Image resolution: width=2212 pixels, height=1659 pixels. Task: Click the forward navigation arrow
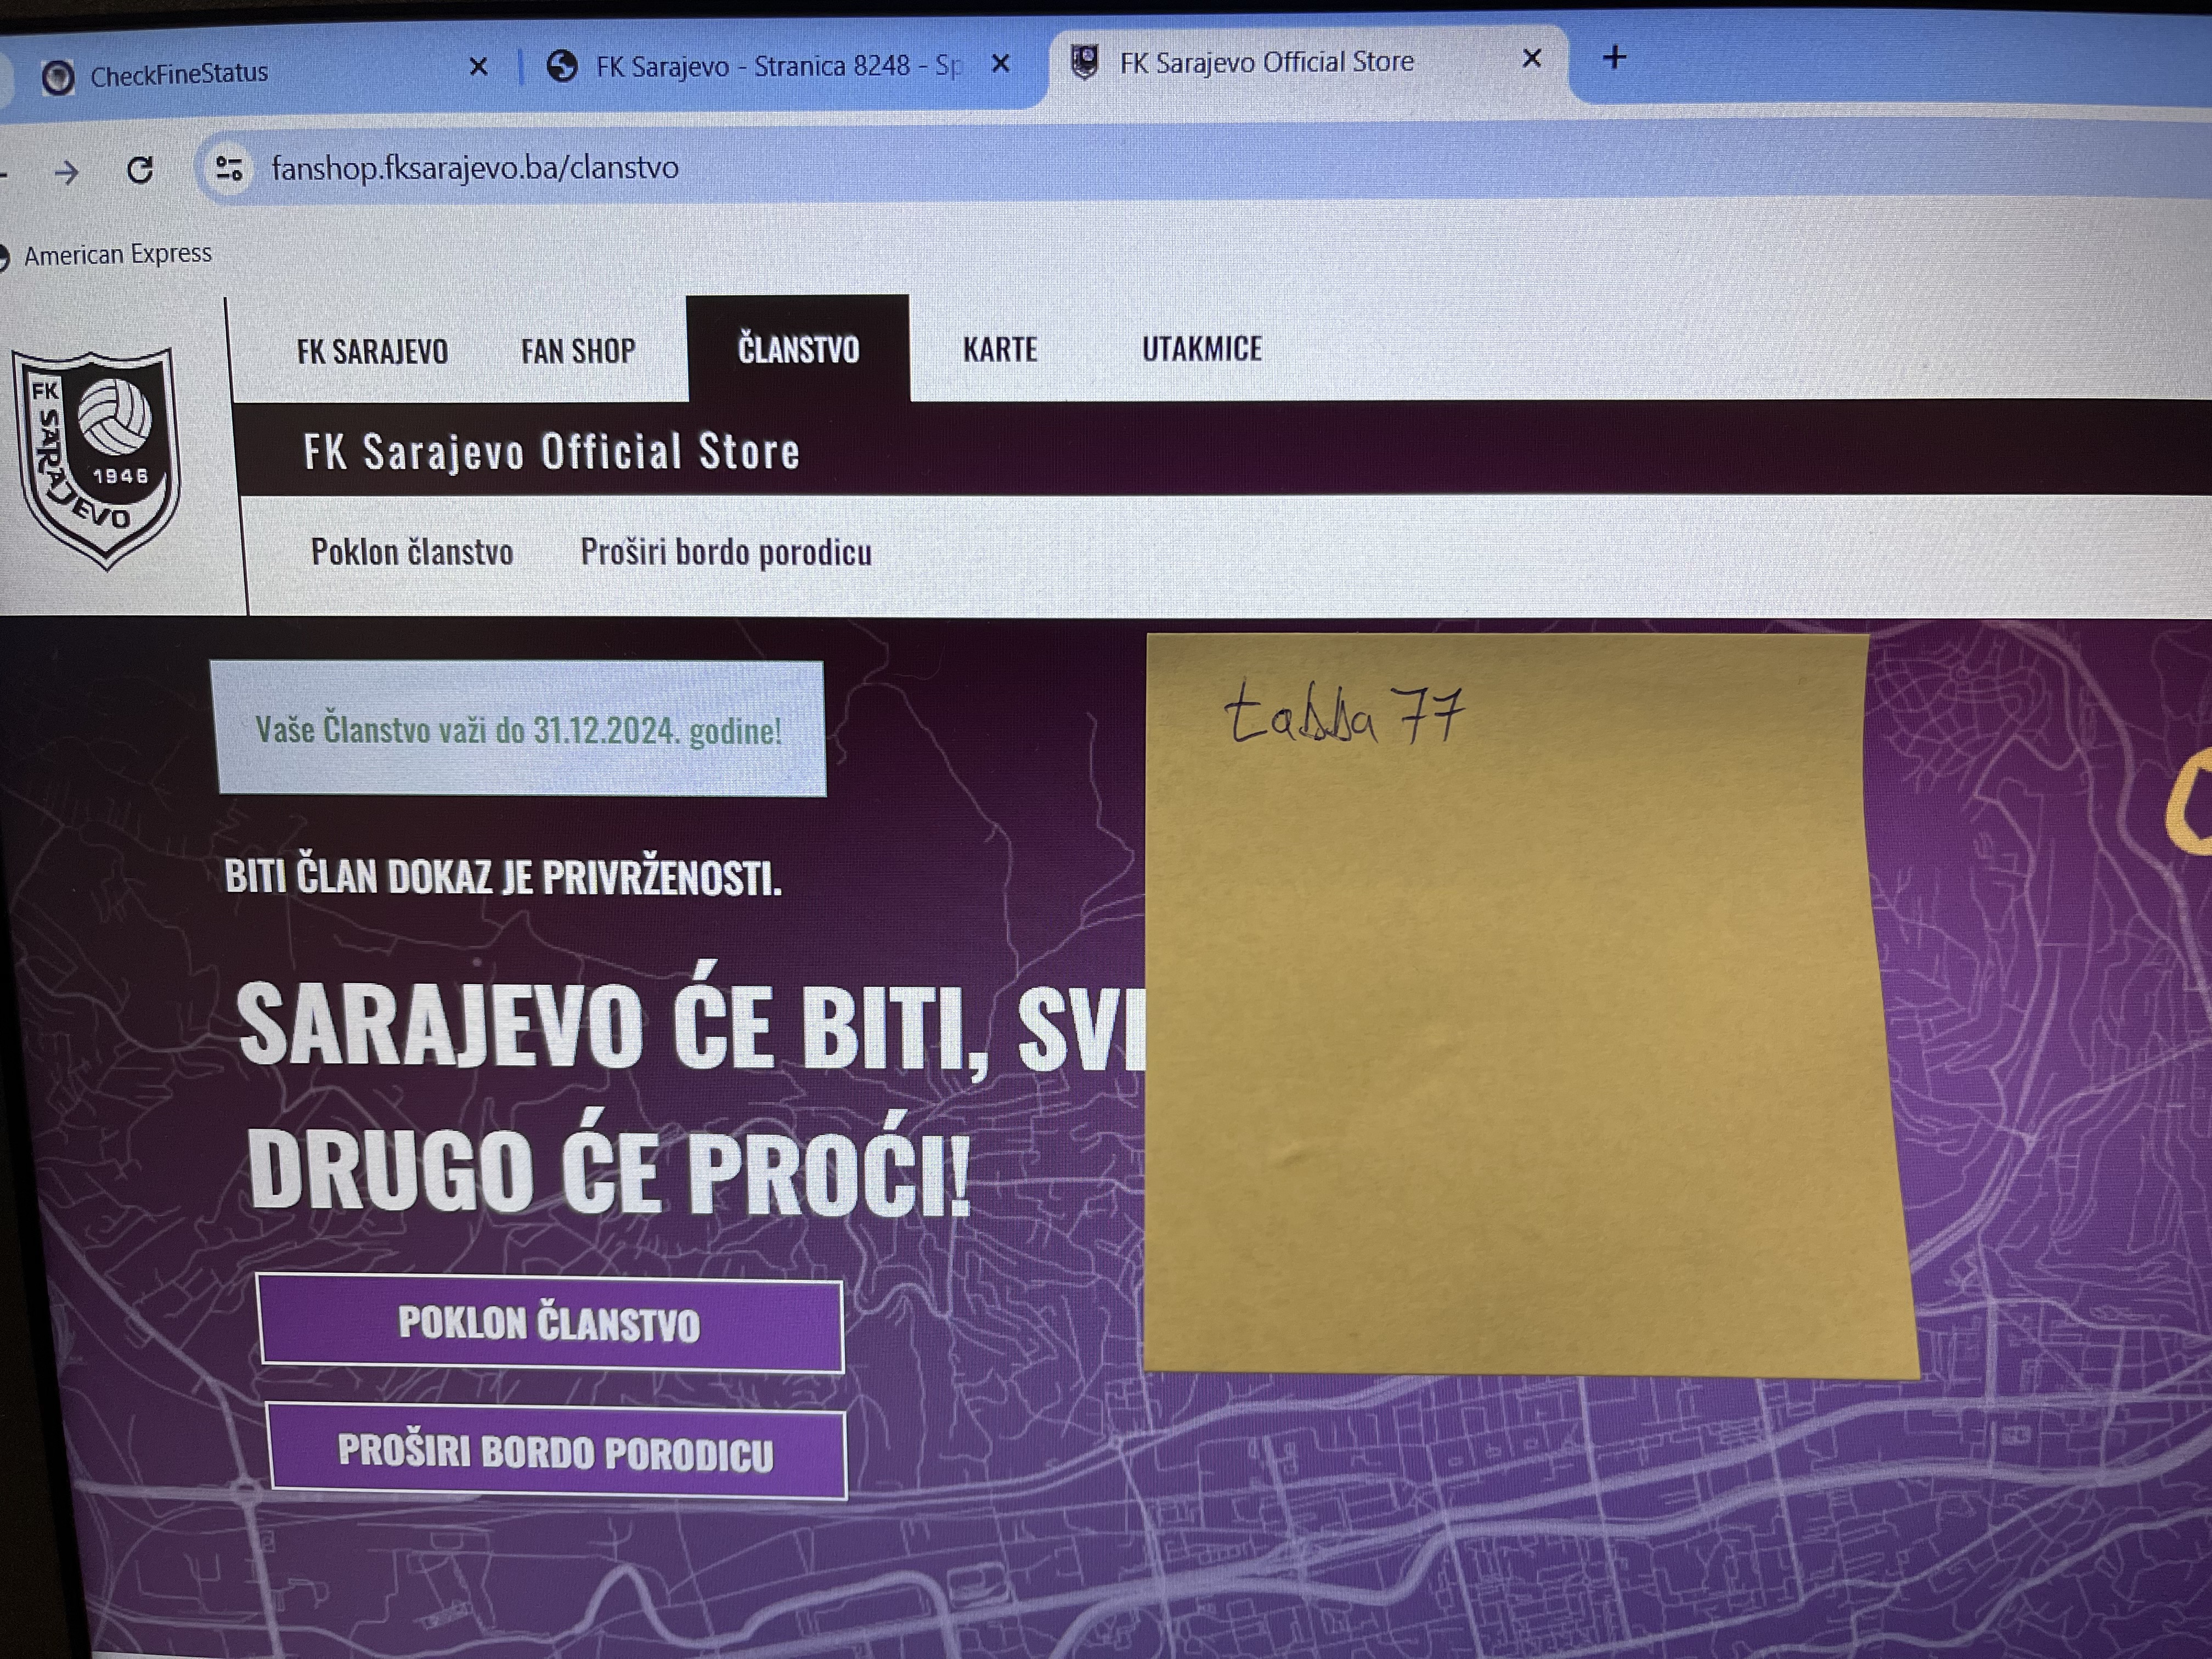[x=66, y=173]
